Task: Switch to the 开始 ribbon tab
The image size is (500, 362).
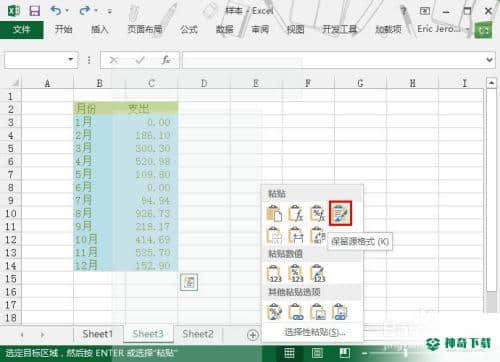Action: [x=63, y=30]
